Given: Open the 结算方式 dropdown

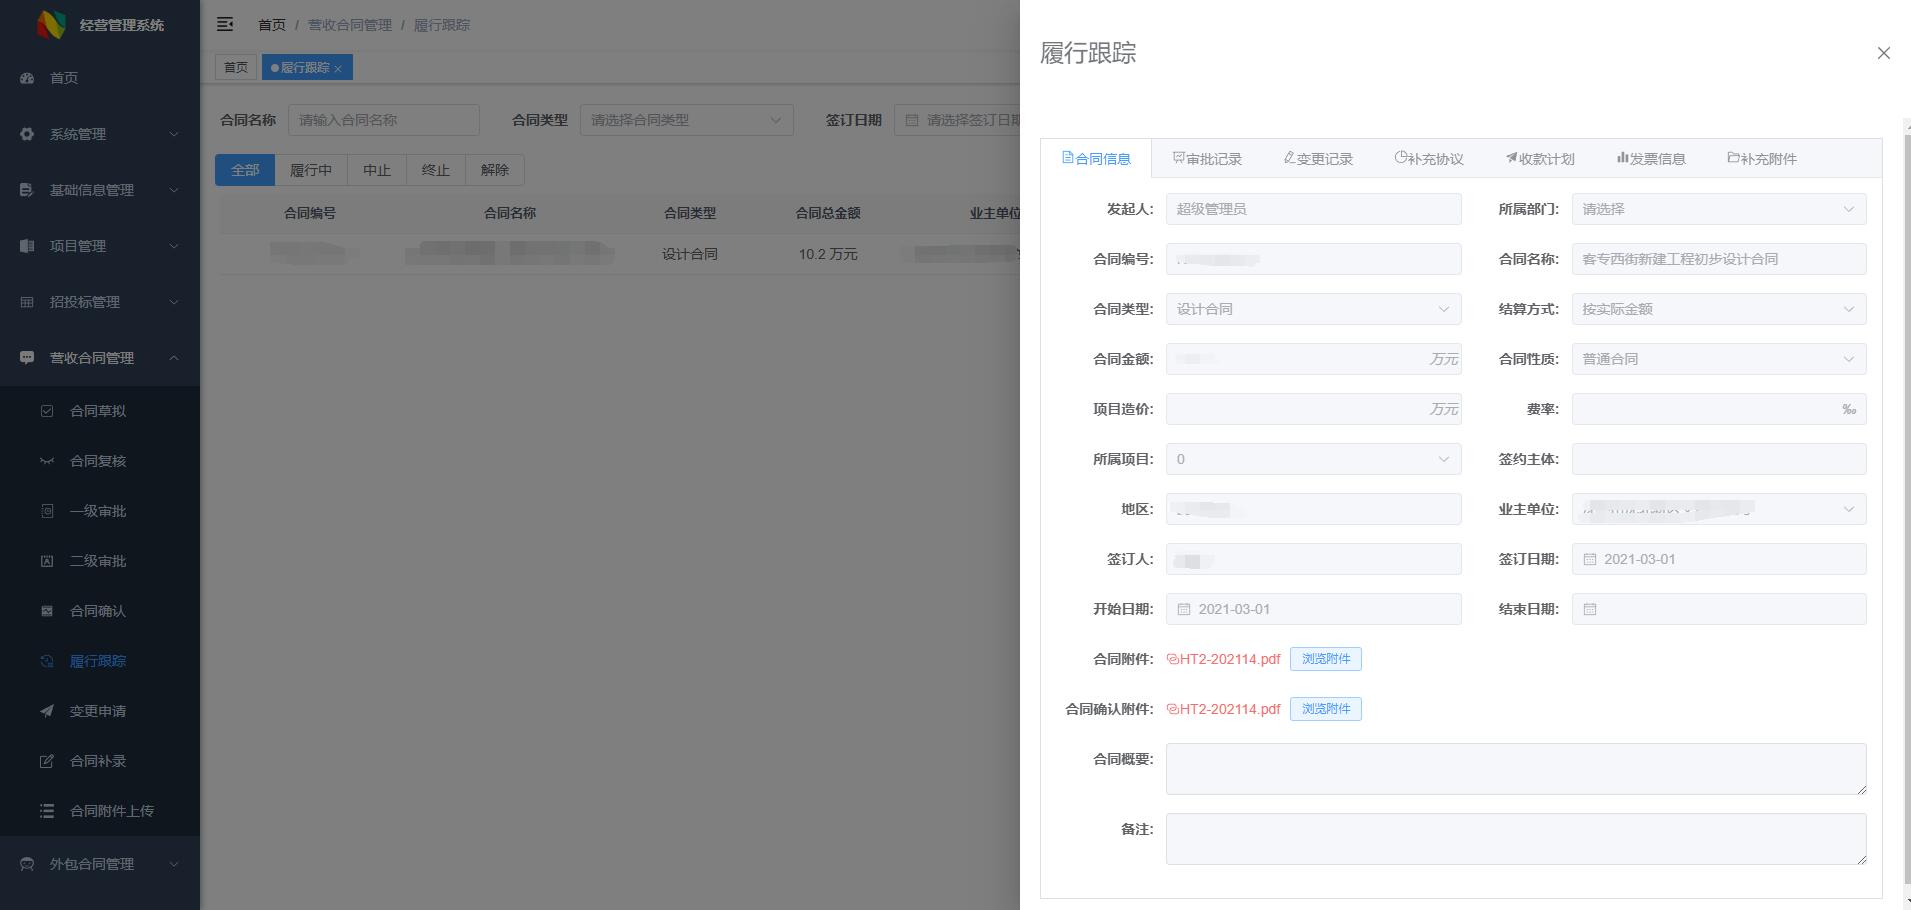Looking at the screenshot, I should pos(1718,309).
